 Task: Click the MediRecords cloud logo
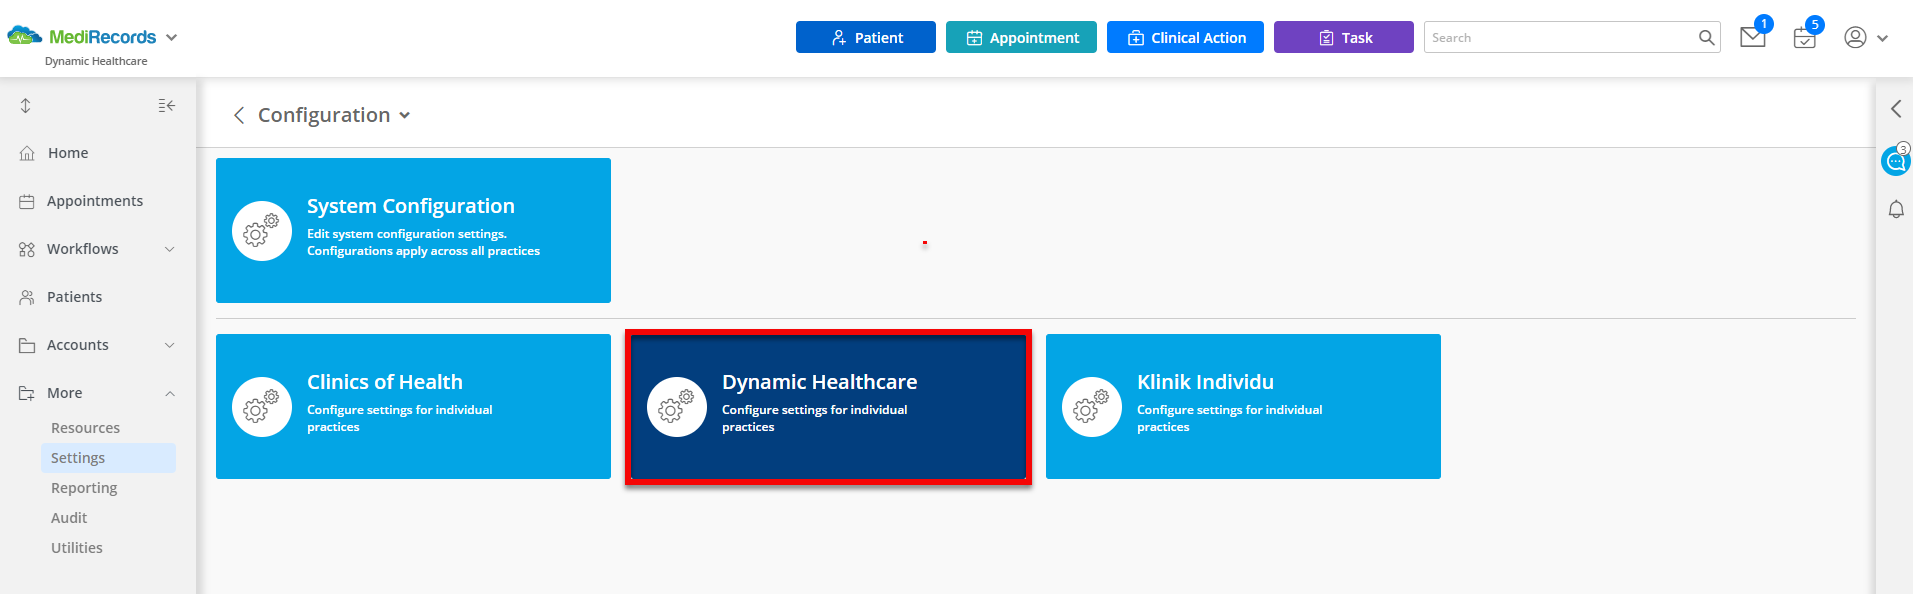[x=25, y=37]
